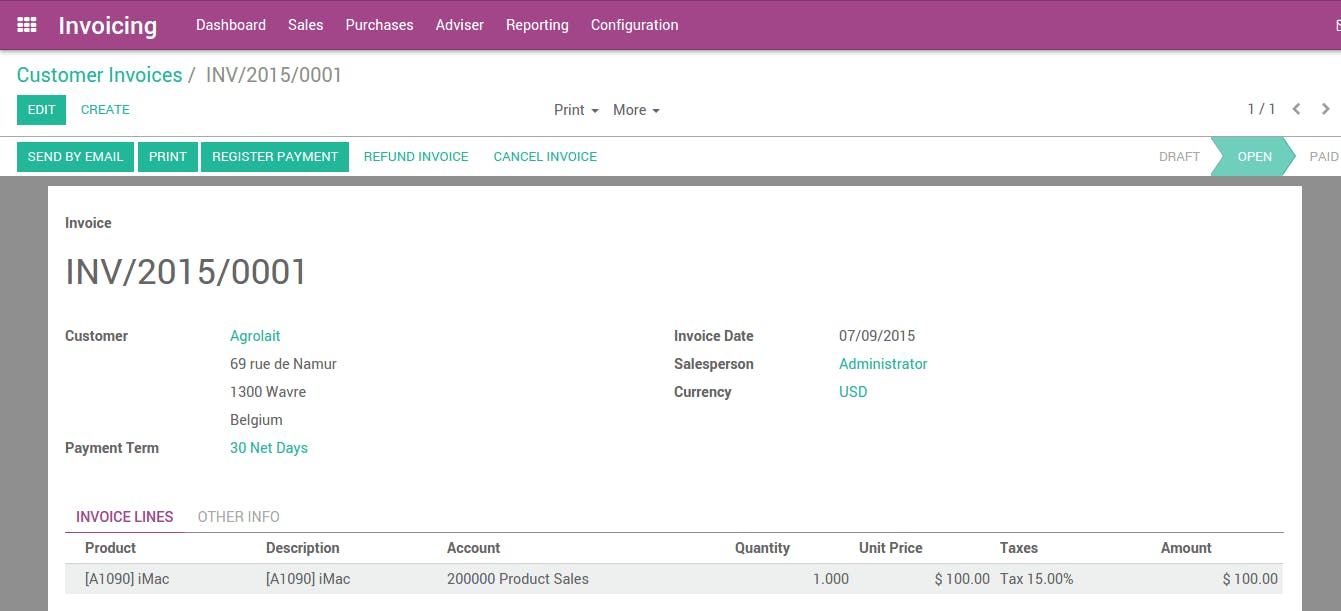Click the EDIT button
This screenshot has width=1341, height=611.
click(x=41, y=110)
